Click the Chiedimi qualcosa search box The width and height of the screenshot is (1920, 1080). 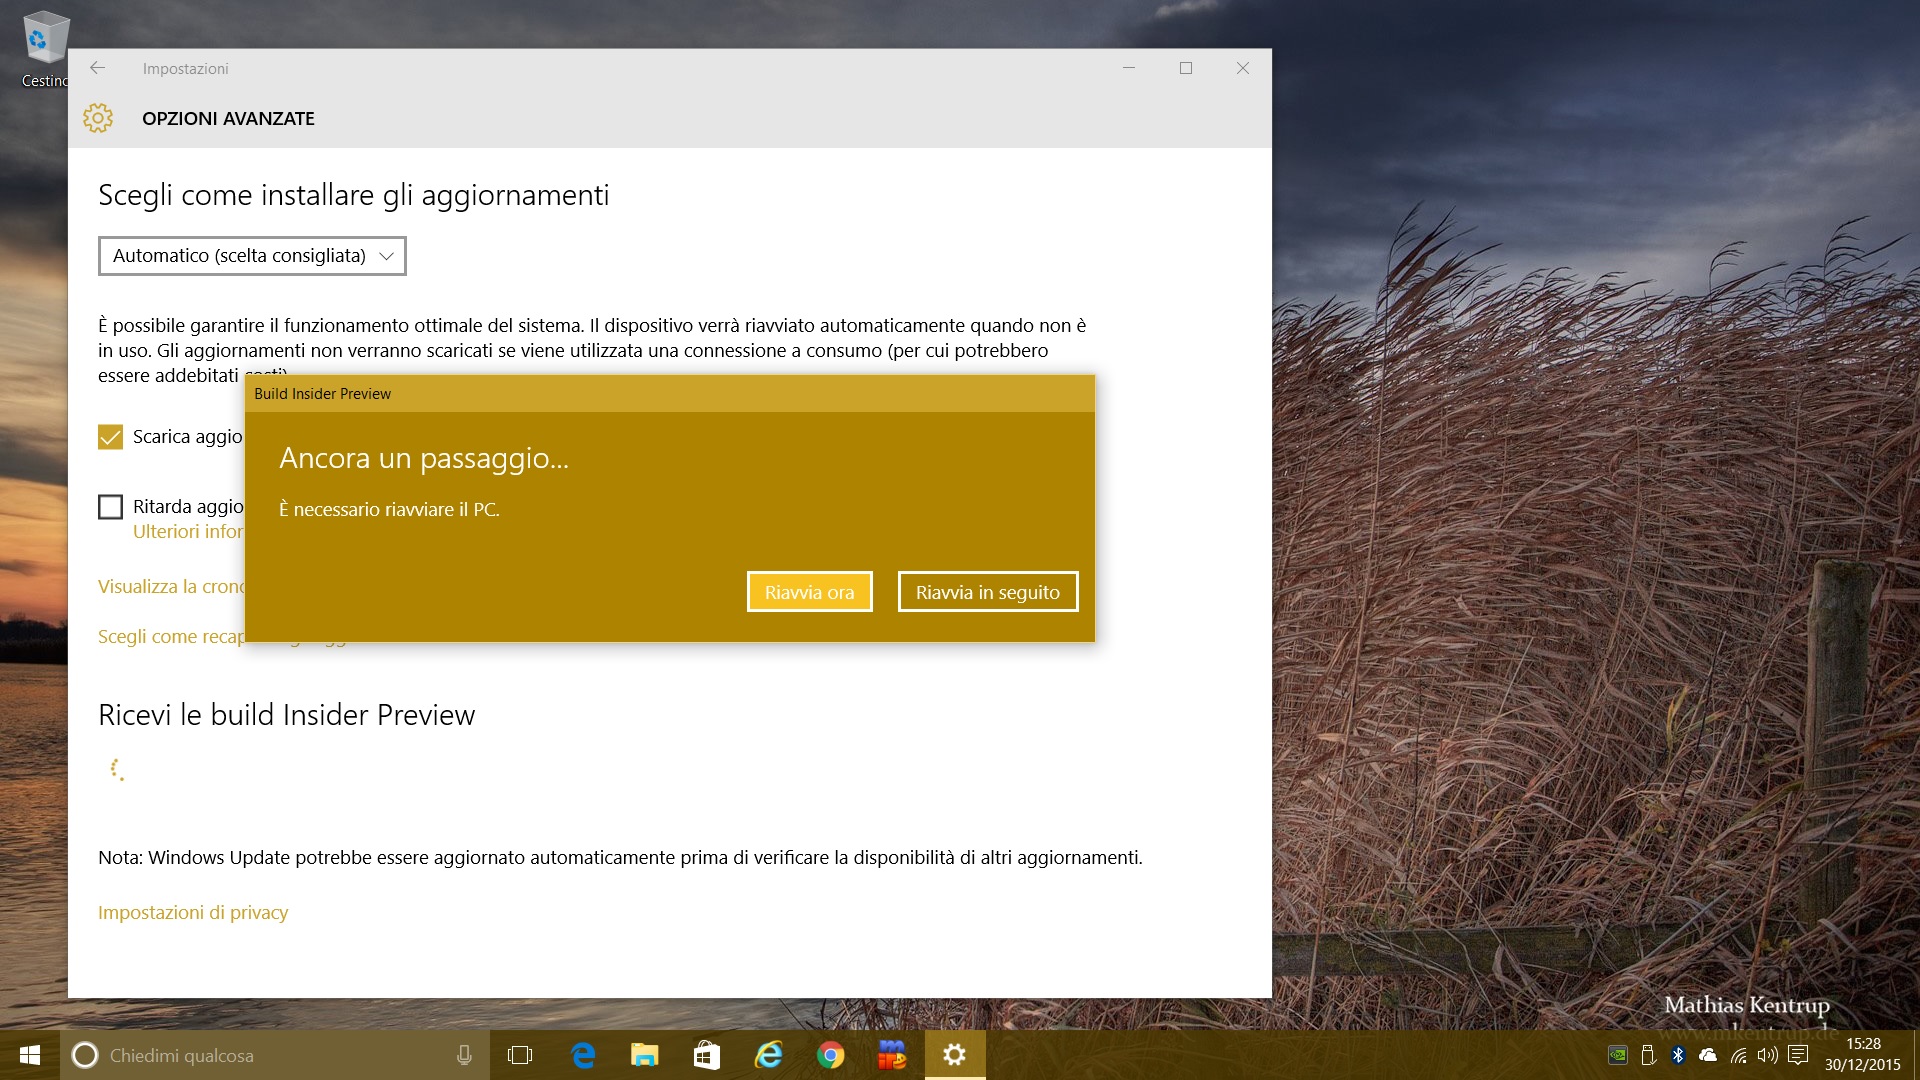tap(275, 1055)
